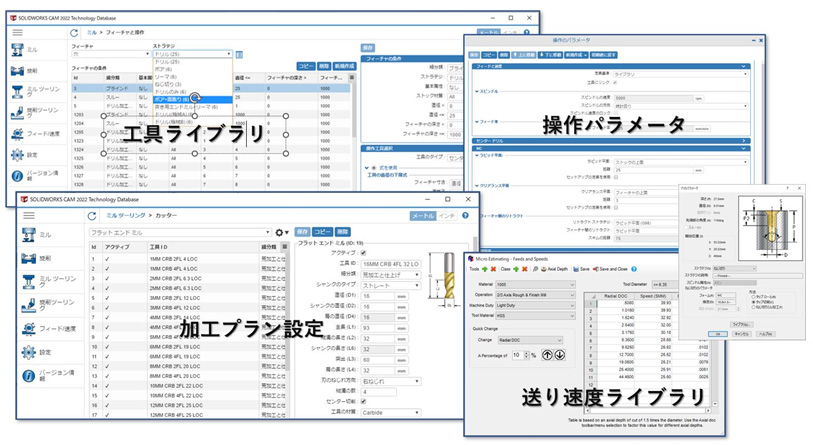Screen dimensions: 813x445
Task: Toggle センター切削 checkbox in cutter details
Action: click(x=363, y=401)
